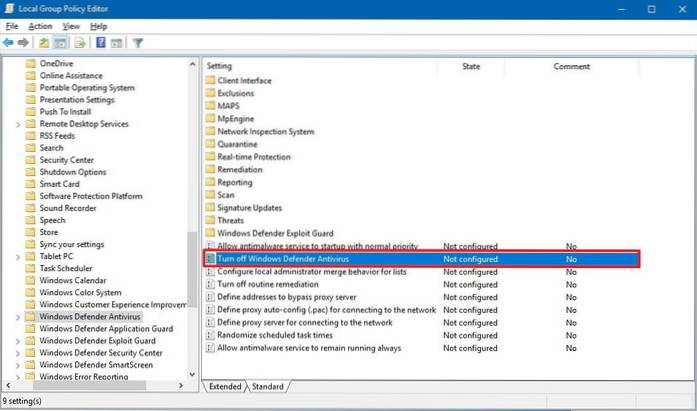Select Allow antimalware service to remain running always

point(309,348)
